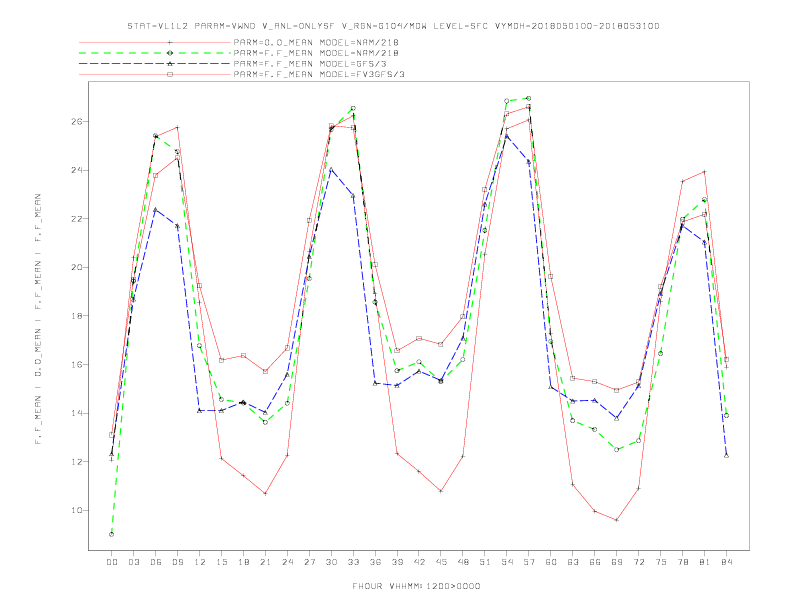Click x-axis tick label 06
The height and width of the screenshot is (612, 792).
coord(156,562)
